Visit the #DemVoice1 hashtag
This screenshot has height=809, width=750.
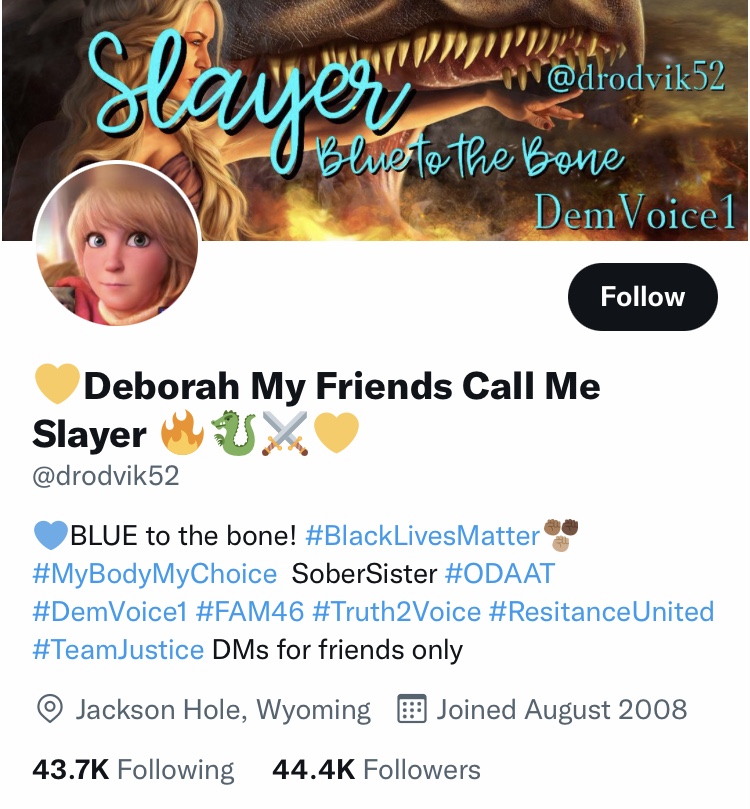[x=109, y=612]
